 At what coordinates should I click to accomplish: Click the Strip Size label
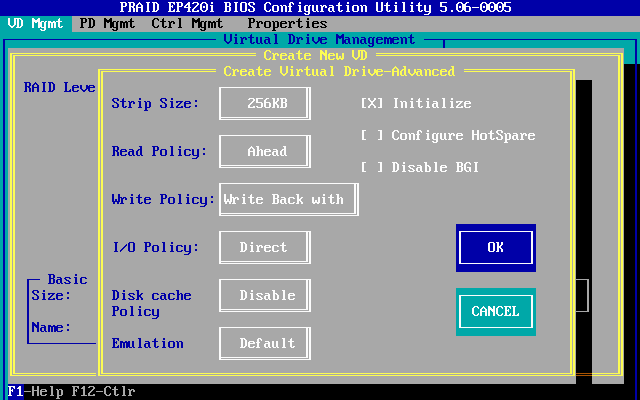[x=155, y=103]
